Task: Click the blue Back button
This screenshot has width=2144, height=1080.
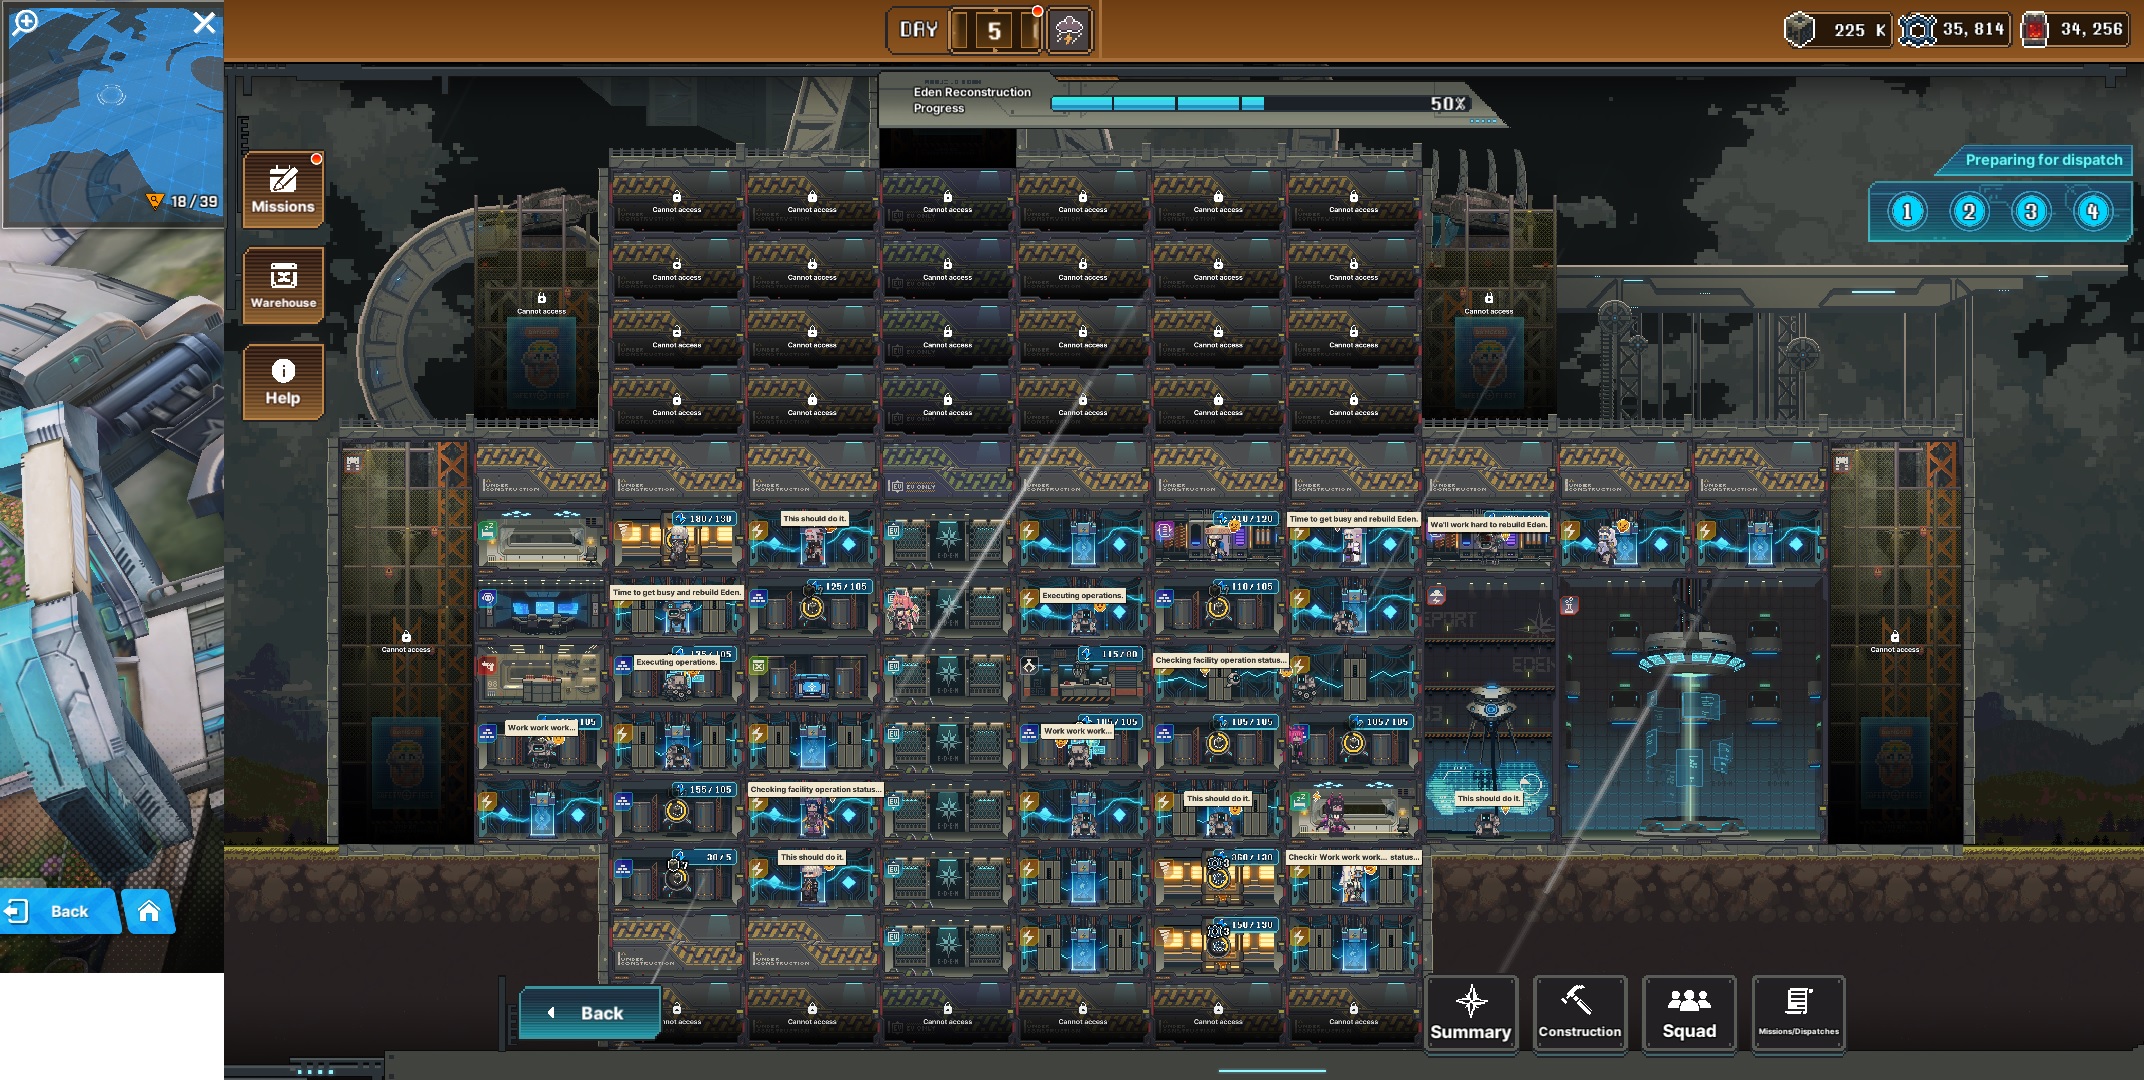Action: pyautogui.click(x=60, y=911)
